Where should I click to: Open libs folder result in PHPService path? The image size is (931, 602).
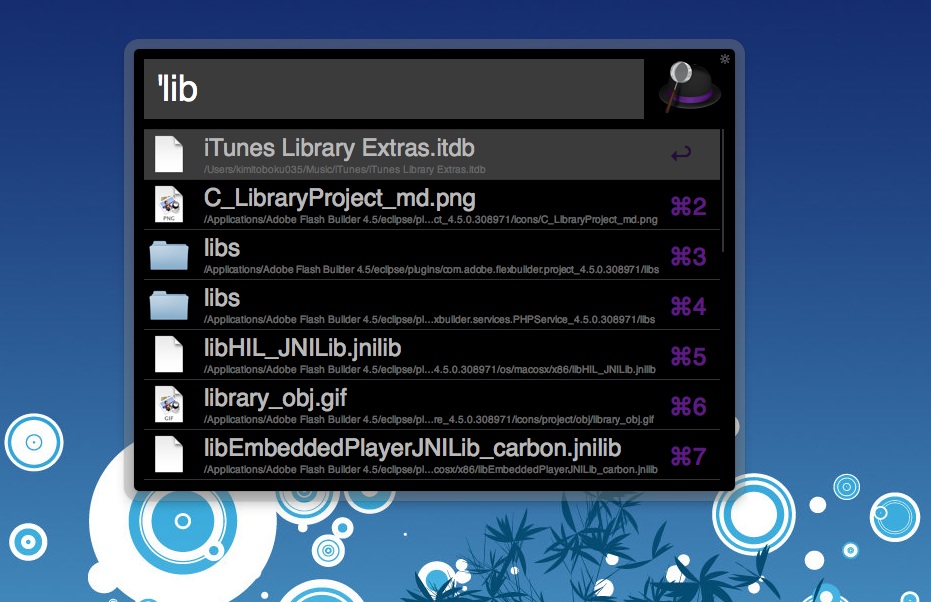pyautogui.click(x=432, y=305)
